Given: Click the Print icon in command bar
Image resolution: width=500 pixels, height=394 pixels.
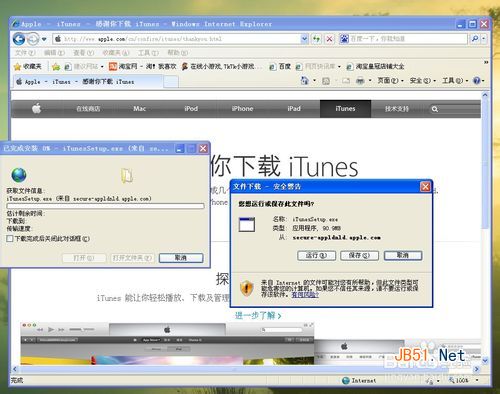Looking at the screenshot, I should pos(360,81).
